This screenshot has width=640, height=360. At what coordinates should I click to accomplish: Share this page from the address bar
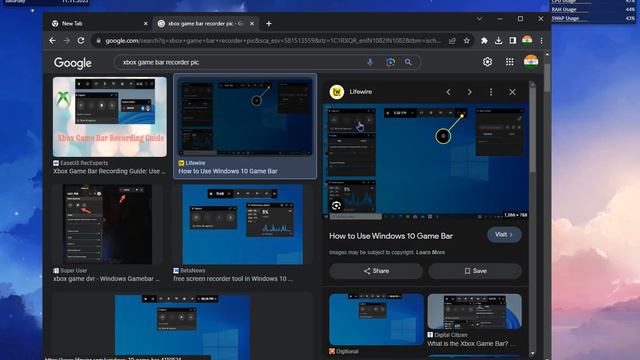click(x=452, y=40)
